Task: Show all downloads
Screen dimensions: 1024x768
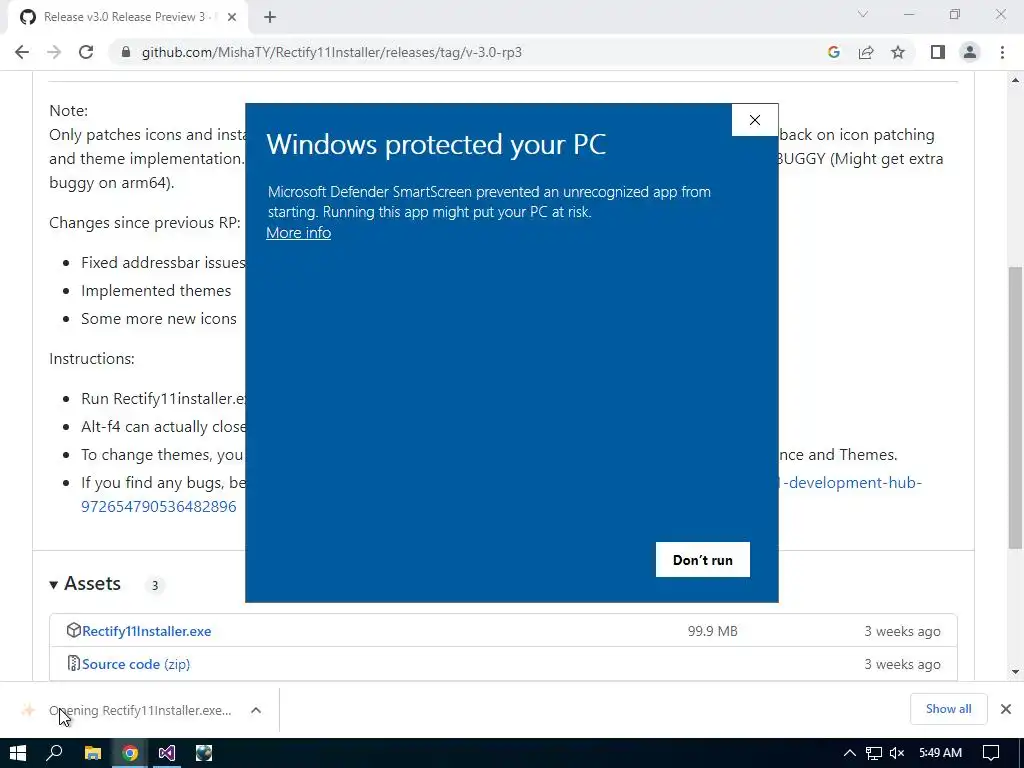Action: (948, 709)
